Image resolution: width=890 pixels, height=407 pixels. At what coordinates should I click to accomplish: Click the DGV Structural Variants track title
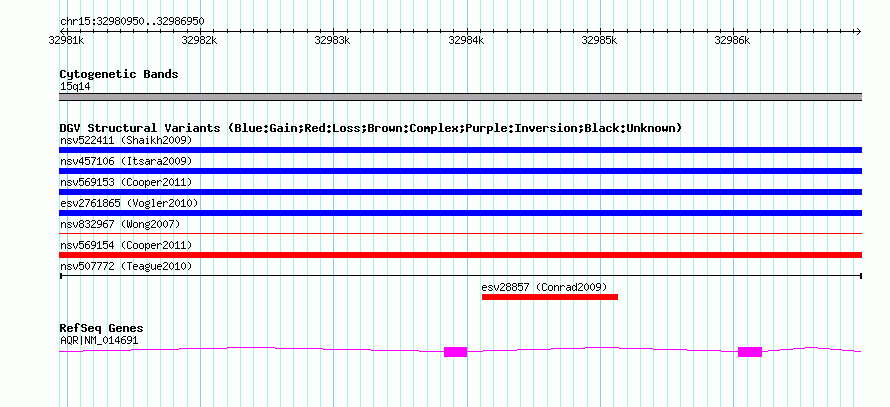pos(370,128)
